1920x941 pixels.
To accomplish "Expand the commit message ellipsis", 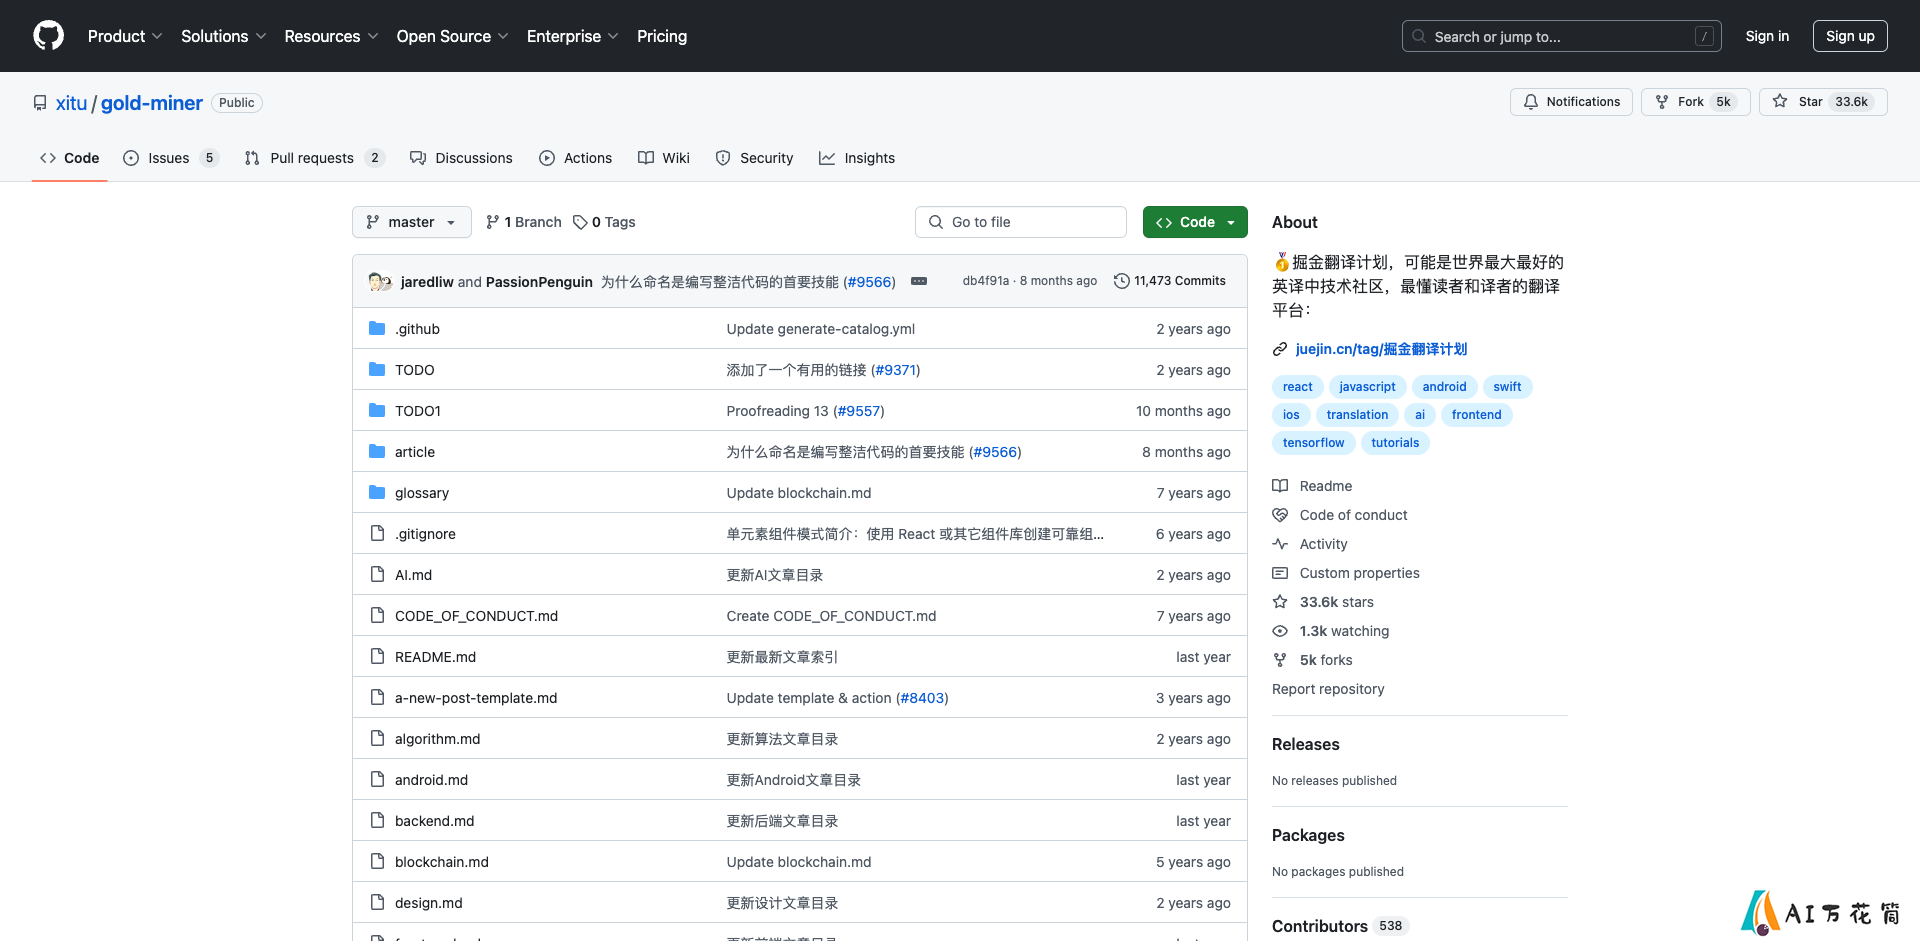I will [919, 281].
